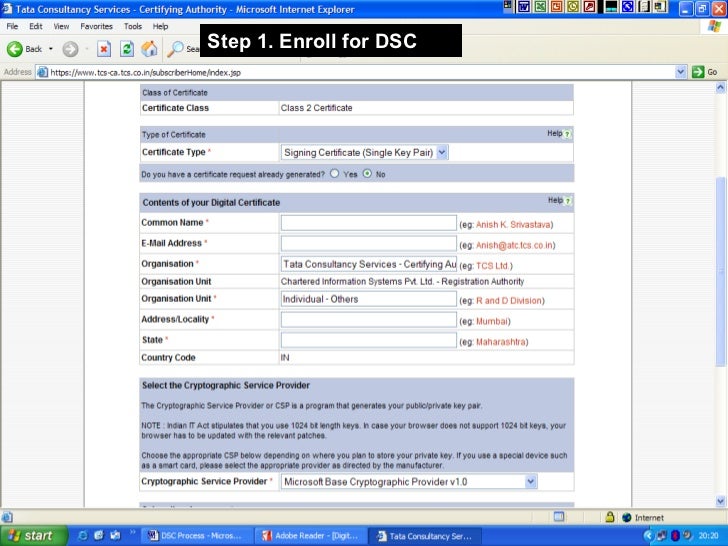
Task: Launch Access from the Office shortcut bar
Action: click(x=590, y=7)
